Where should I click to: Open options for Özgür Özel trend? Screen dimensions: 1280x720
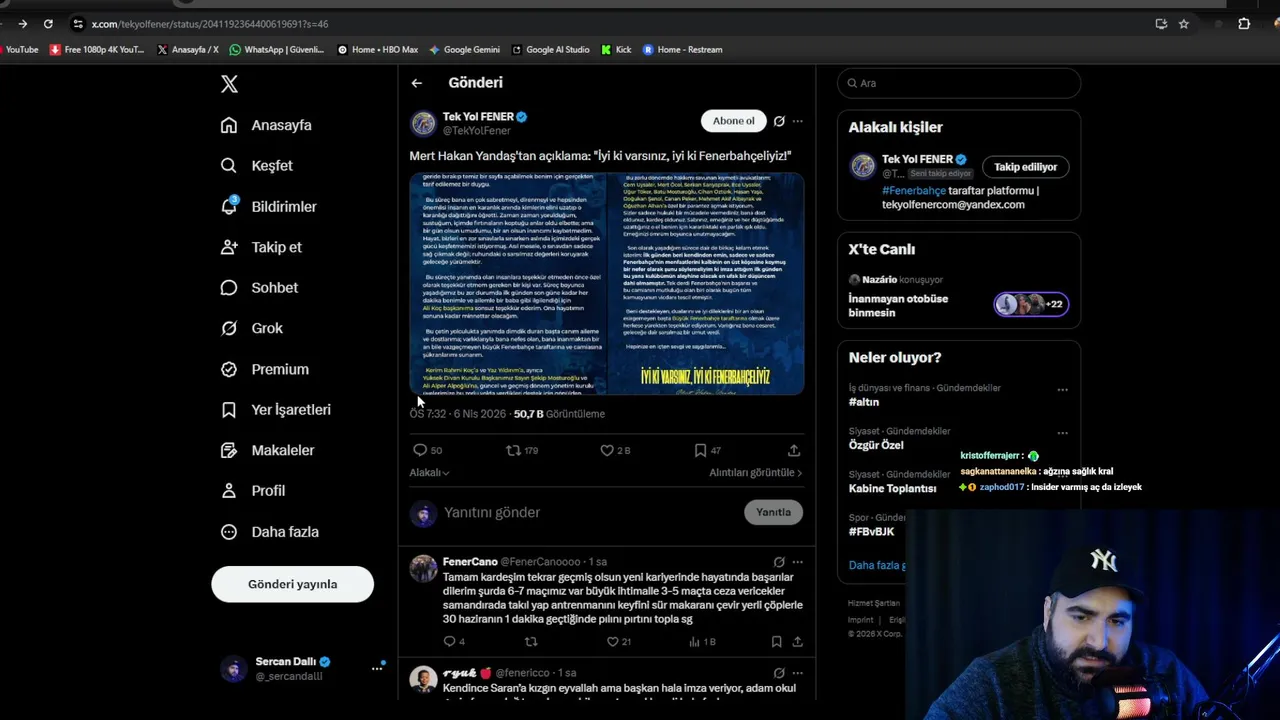pyautogui.click(x=1062, y=432)
